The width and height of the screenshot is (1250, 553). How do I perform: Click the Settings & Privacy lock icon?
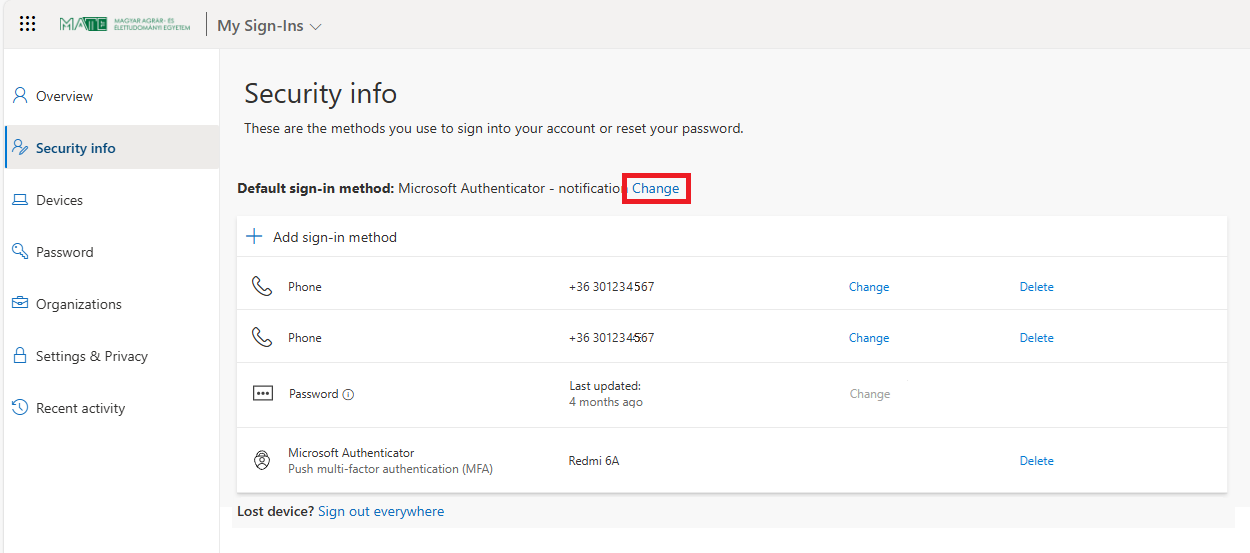[x=19, y=356]
